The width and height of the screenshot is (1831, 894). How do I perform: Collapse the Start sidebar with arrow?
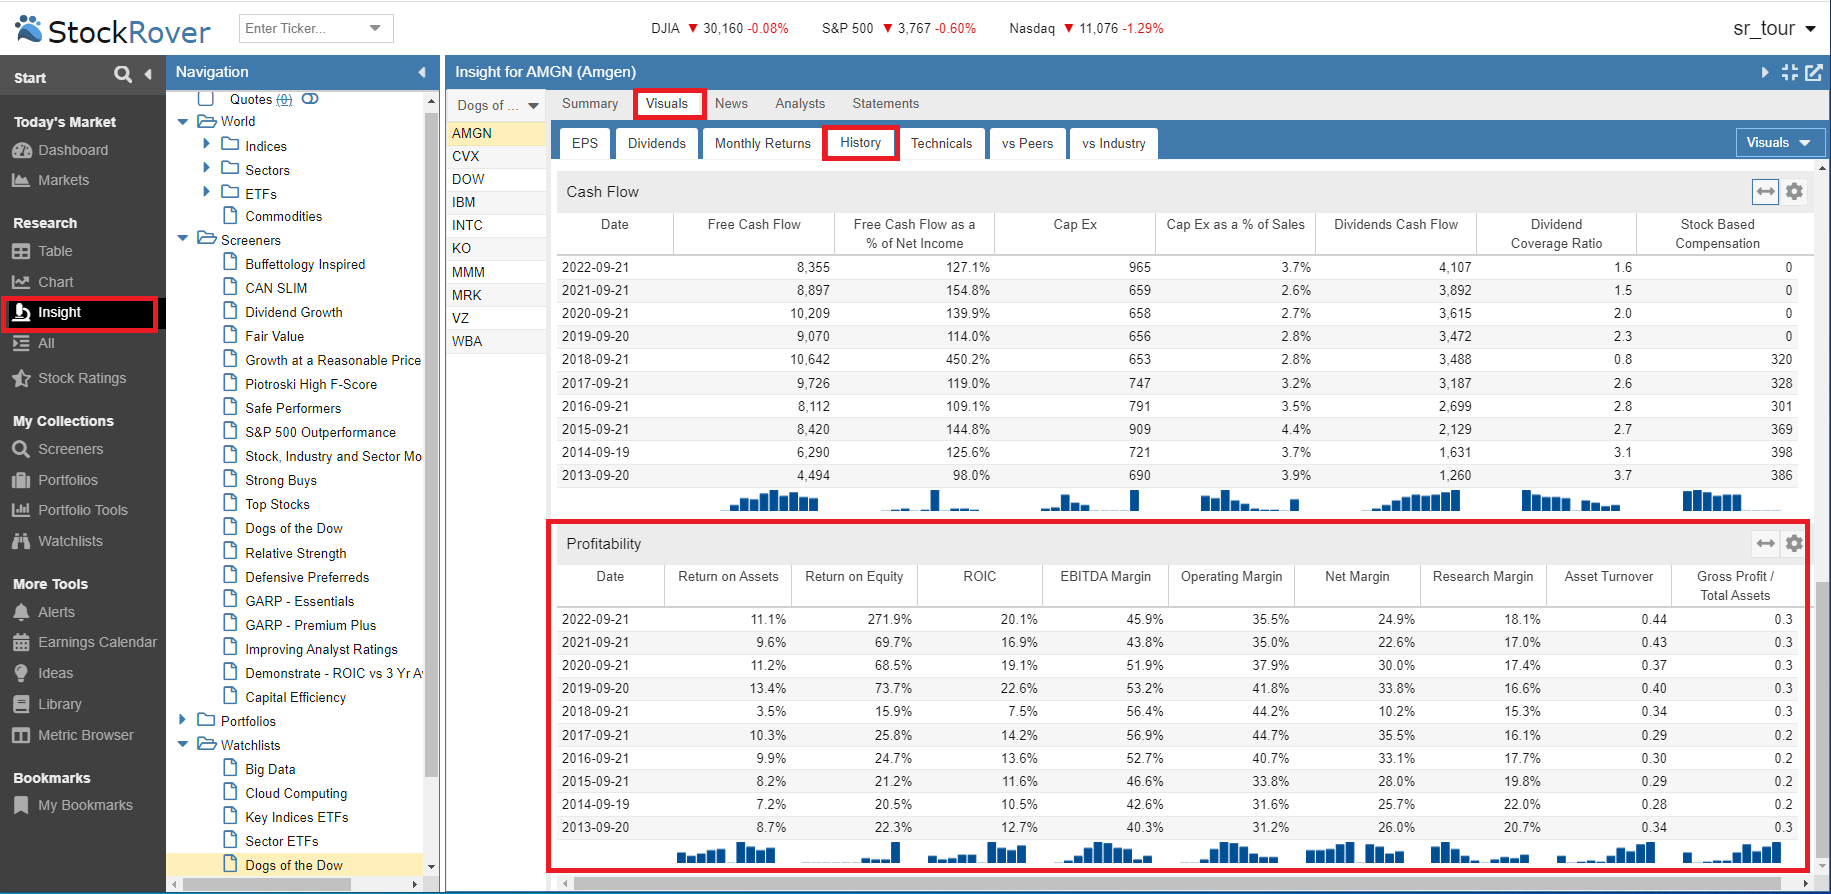(x=148, y=74)
